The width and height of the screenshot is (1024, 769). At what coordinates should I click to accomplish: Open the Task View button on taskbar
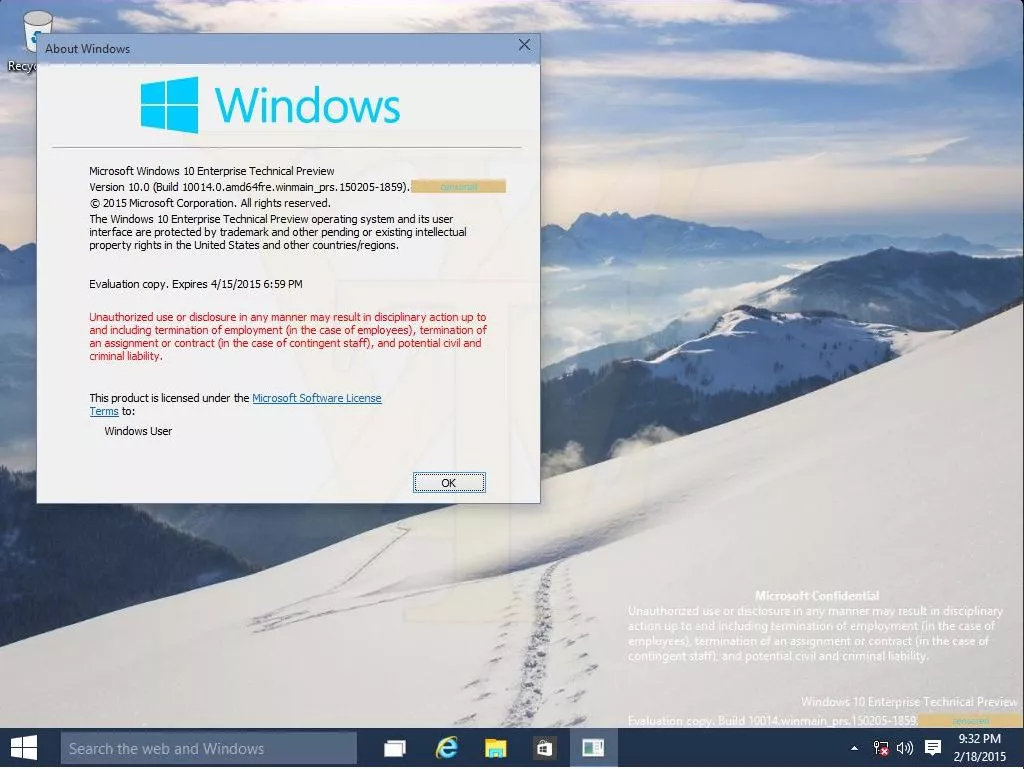click(394, 747)
